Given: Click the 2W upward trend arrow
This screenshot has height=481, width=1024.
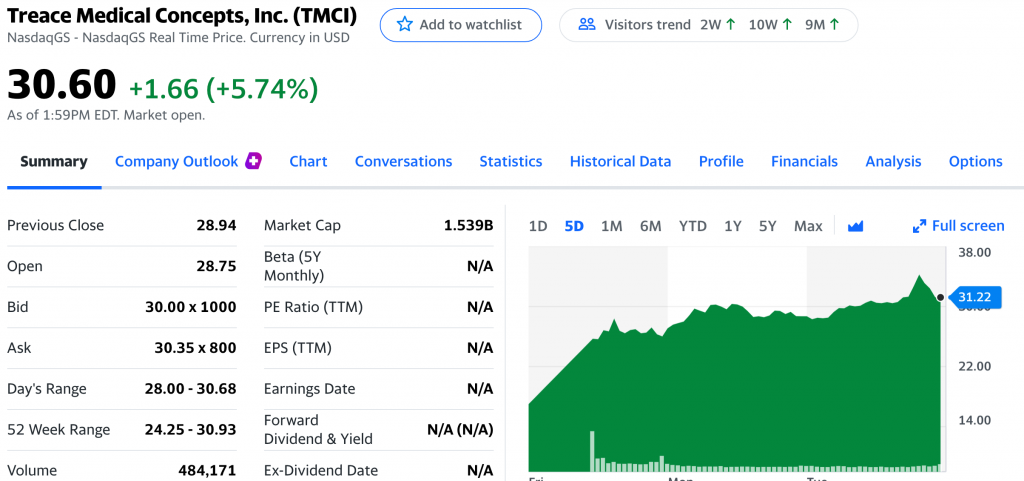Looking at the screenshot, I should 730,25.
